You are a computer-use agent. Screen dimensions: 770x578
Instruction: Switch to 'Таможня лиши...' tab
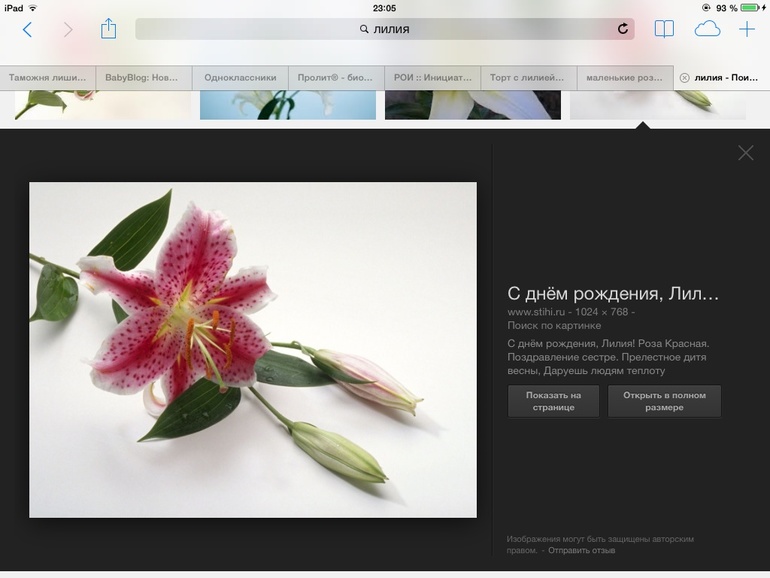point(48,78)
